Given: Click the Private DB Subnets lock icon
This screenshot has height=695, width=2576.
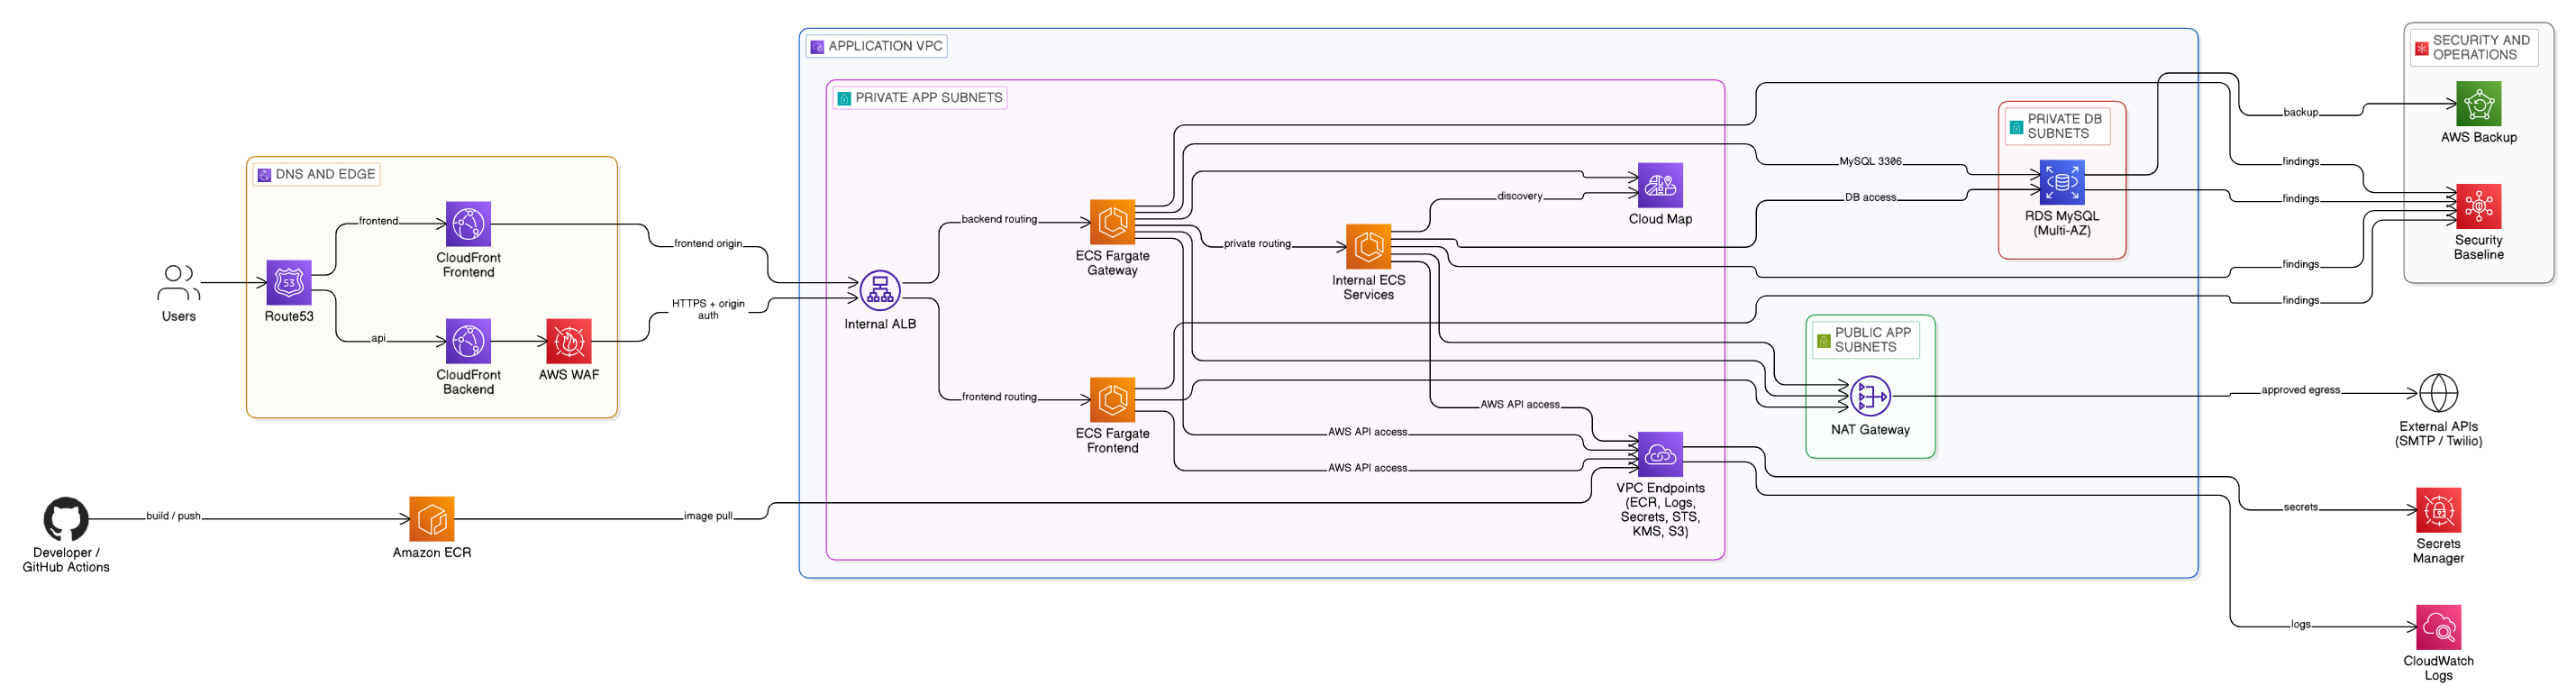Looking at the screenshot, I should coord(2017,128).
